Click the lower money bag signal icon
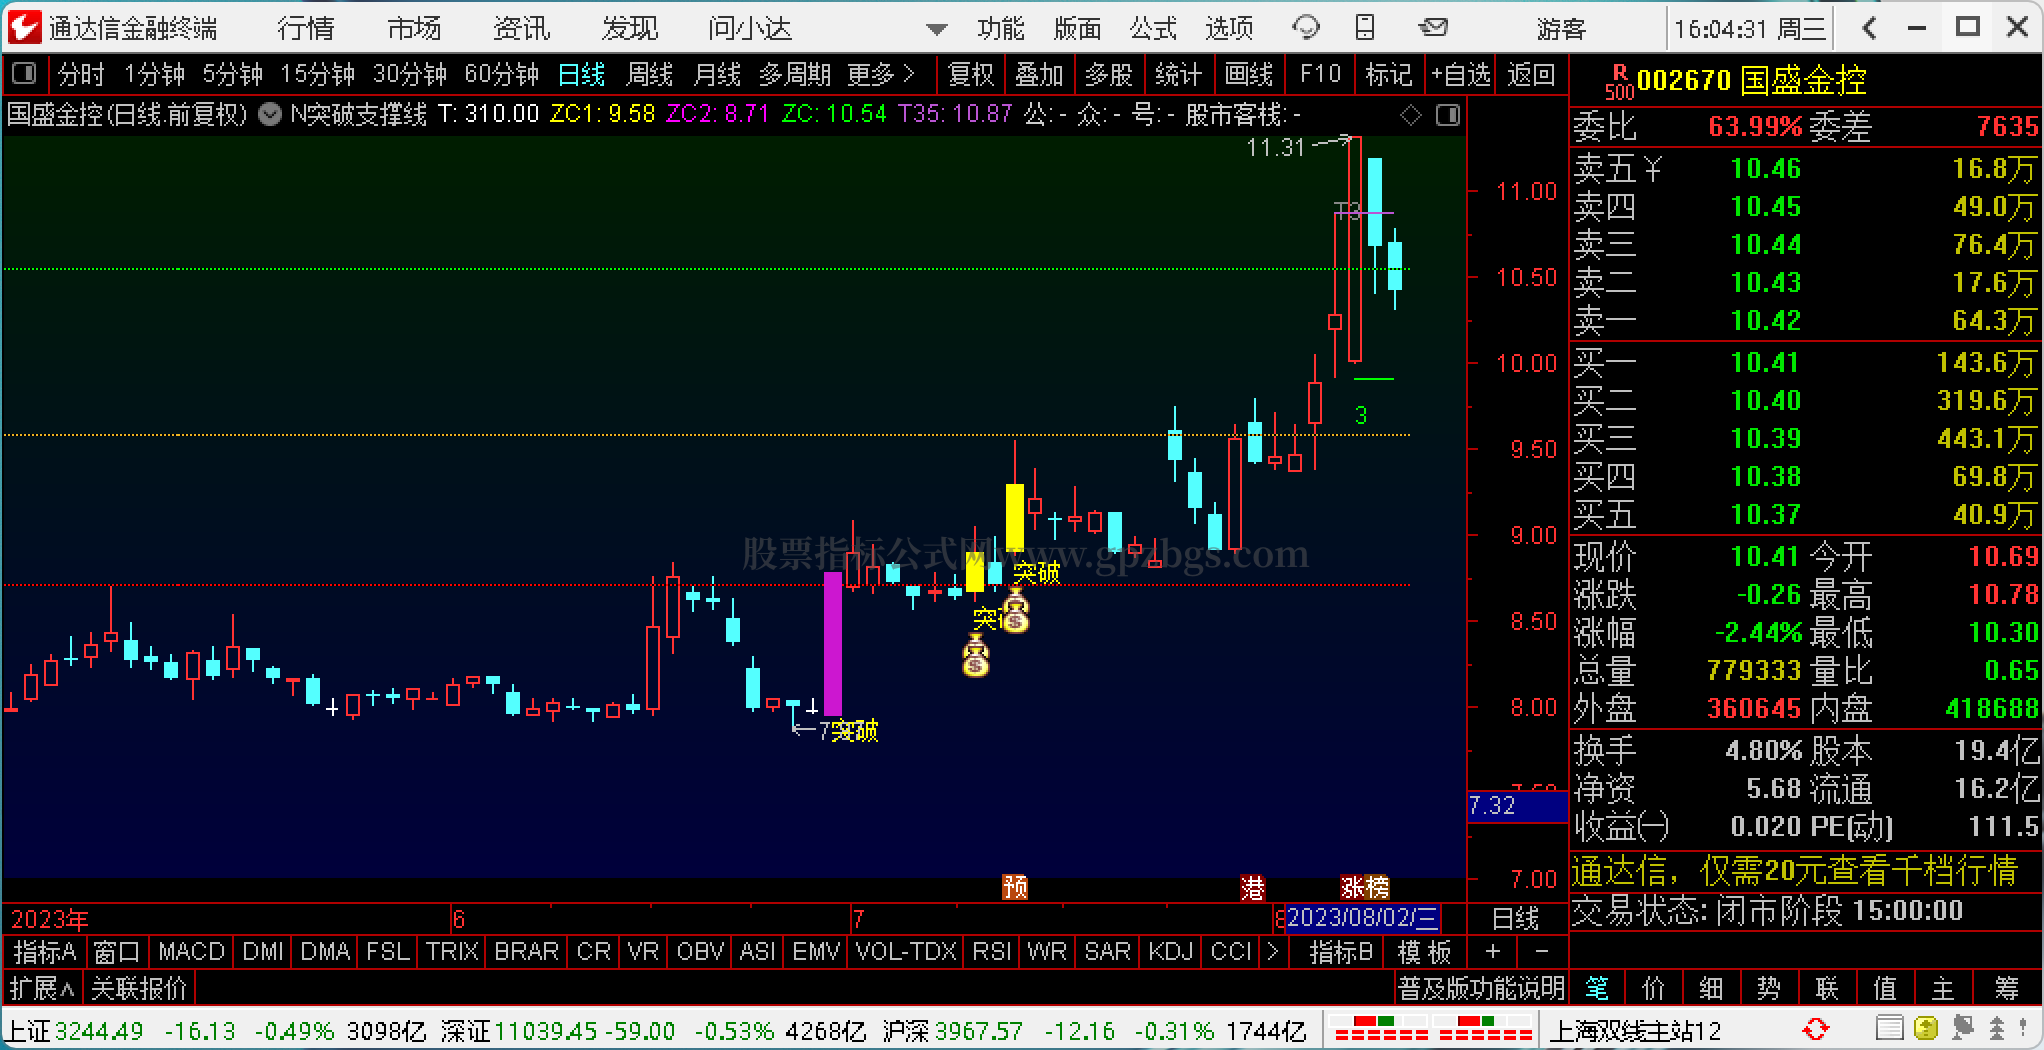 click(x=976, y=655)
